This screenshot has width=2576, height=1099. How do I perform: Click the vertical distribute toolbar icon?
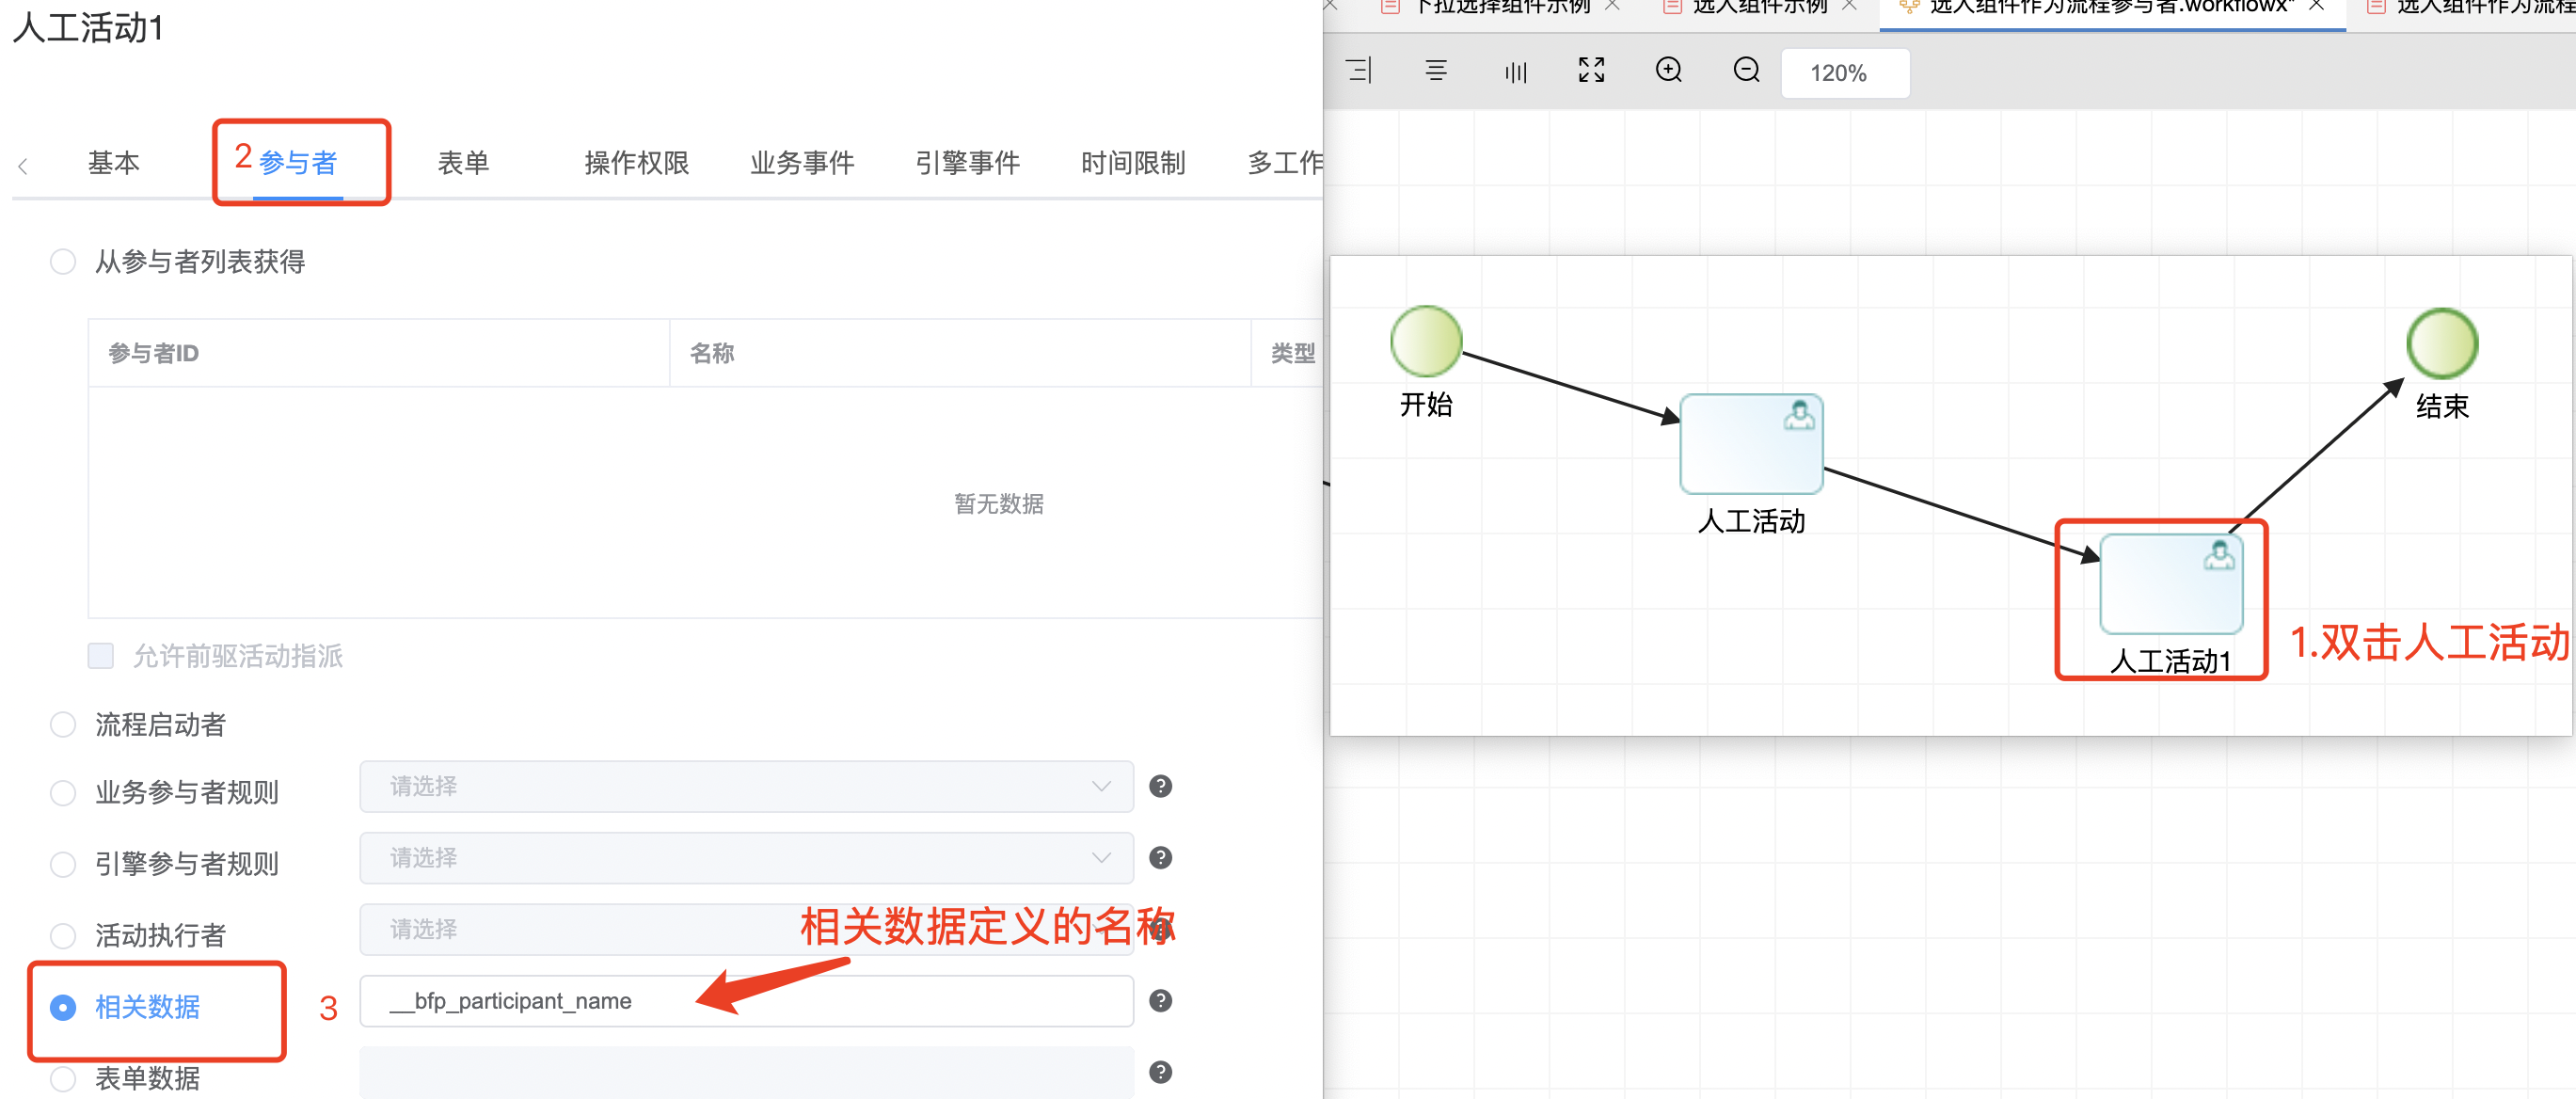point(1515,71)
